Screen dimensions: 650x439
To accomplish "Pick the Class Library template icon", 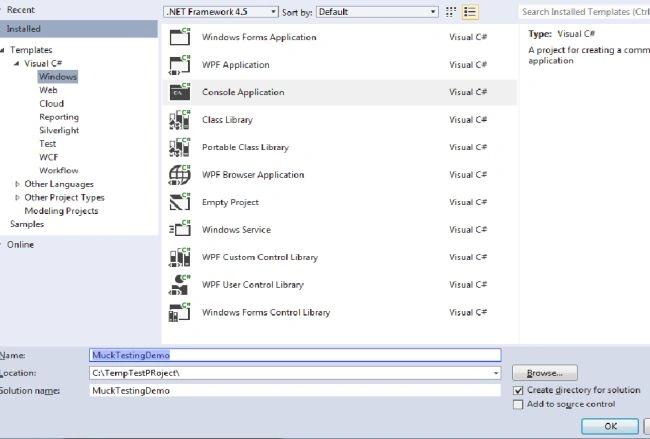I will click(180, 119).
